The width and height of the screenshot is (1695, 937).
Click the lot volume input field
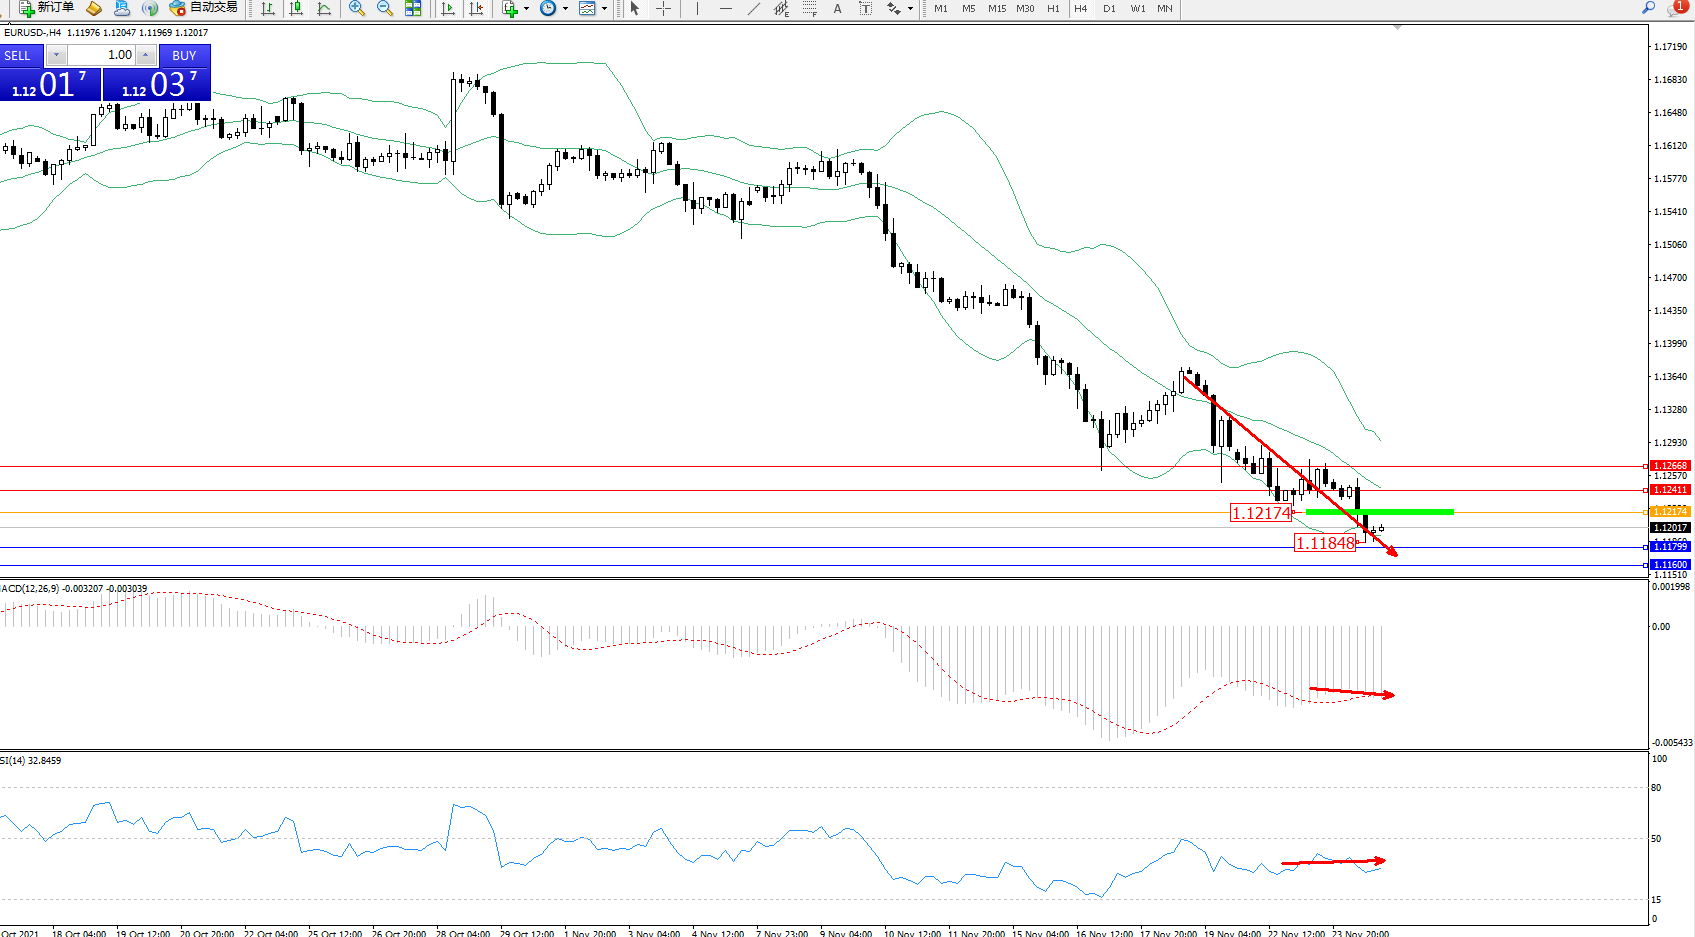[x=101, y=55]
